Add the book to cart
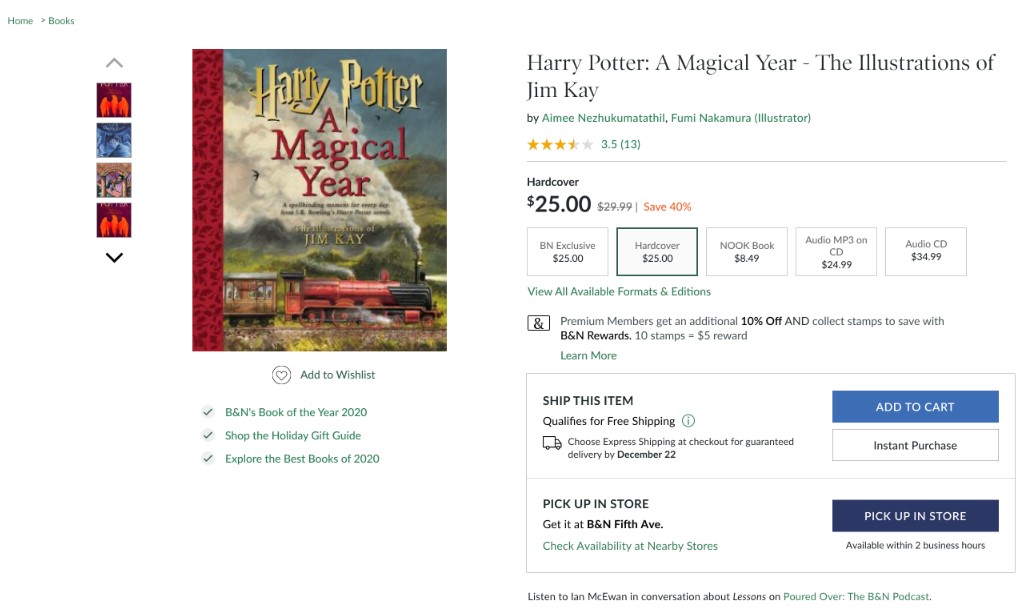This screenshot has width=1036, height=614. tap(914, 406)
